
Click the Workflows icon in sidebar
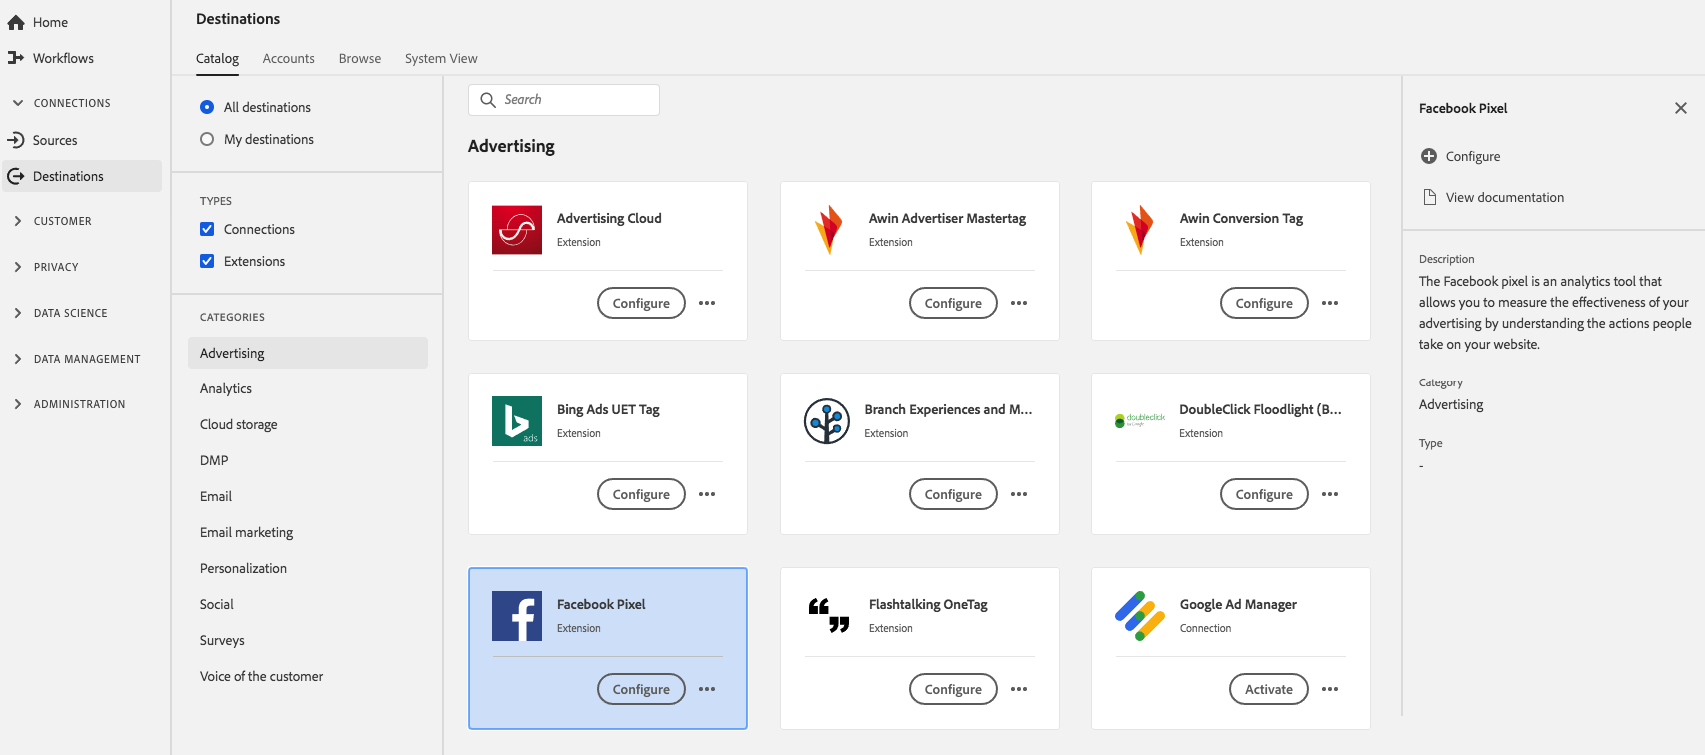[16, 58]
